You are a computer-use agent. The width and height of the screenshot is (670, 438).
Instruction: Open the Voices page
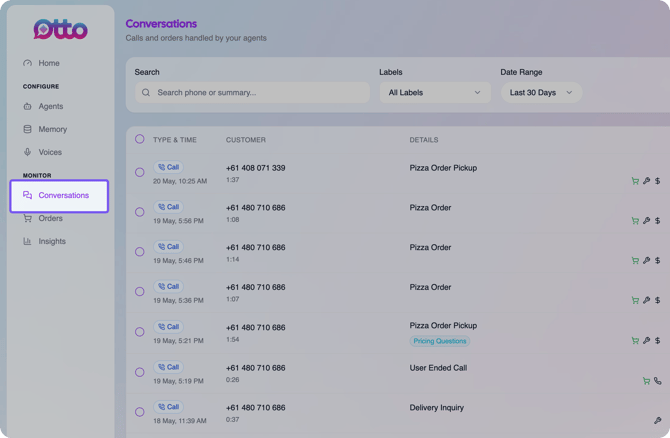click(x=42, y=152)
